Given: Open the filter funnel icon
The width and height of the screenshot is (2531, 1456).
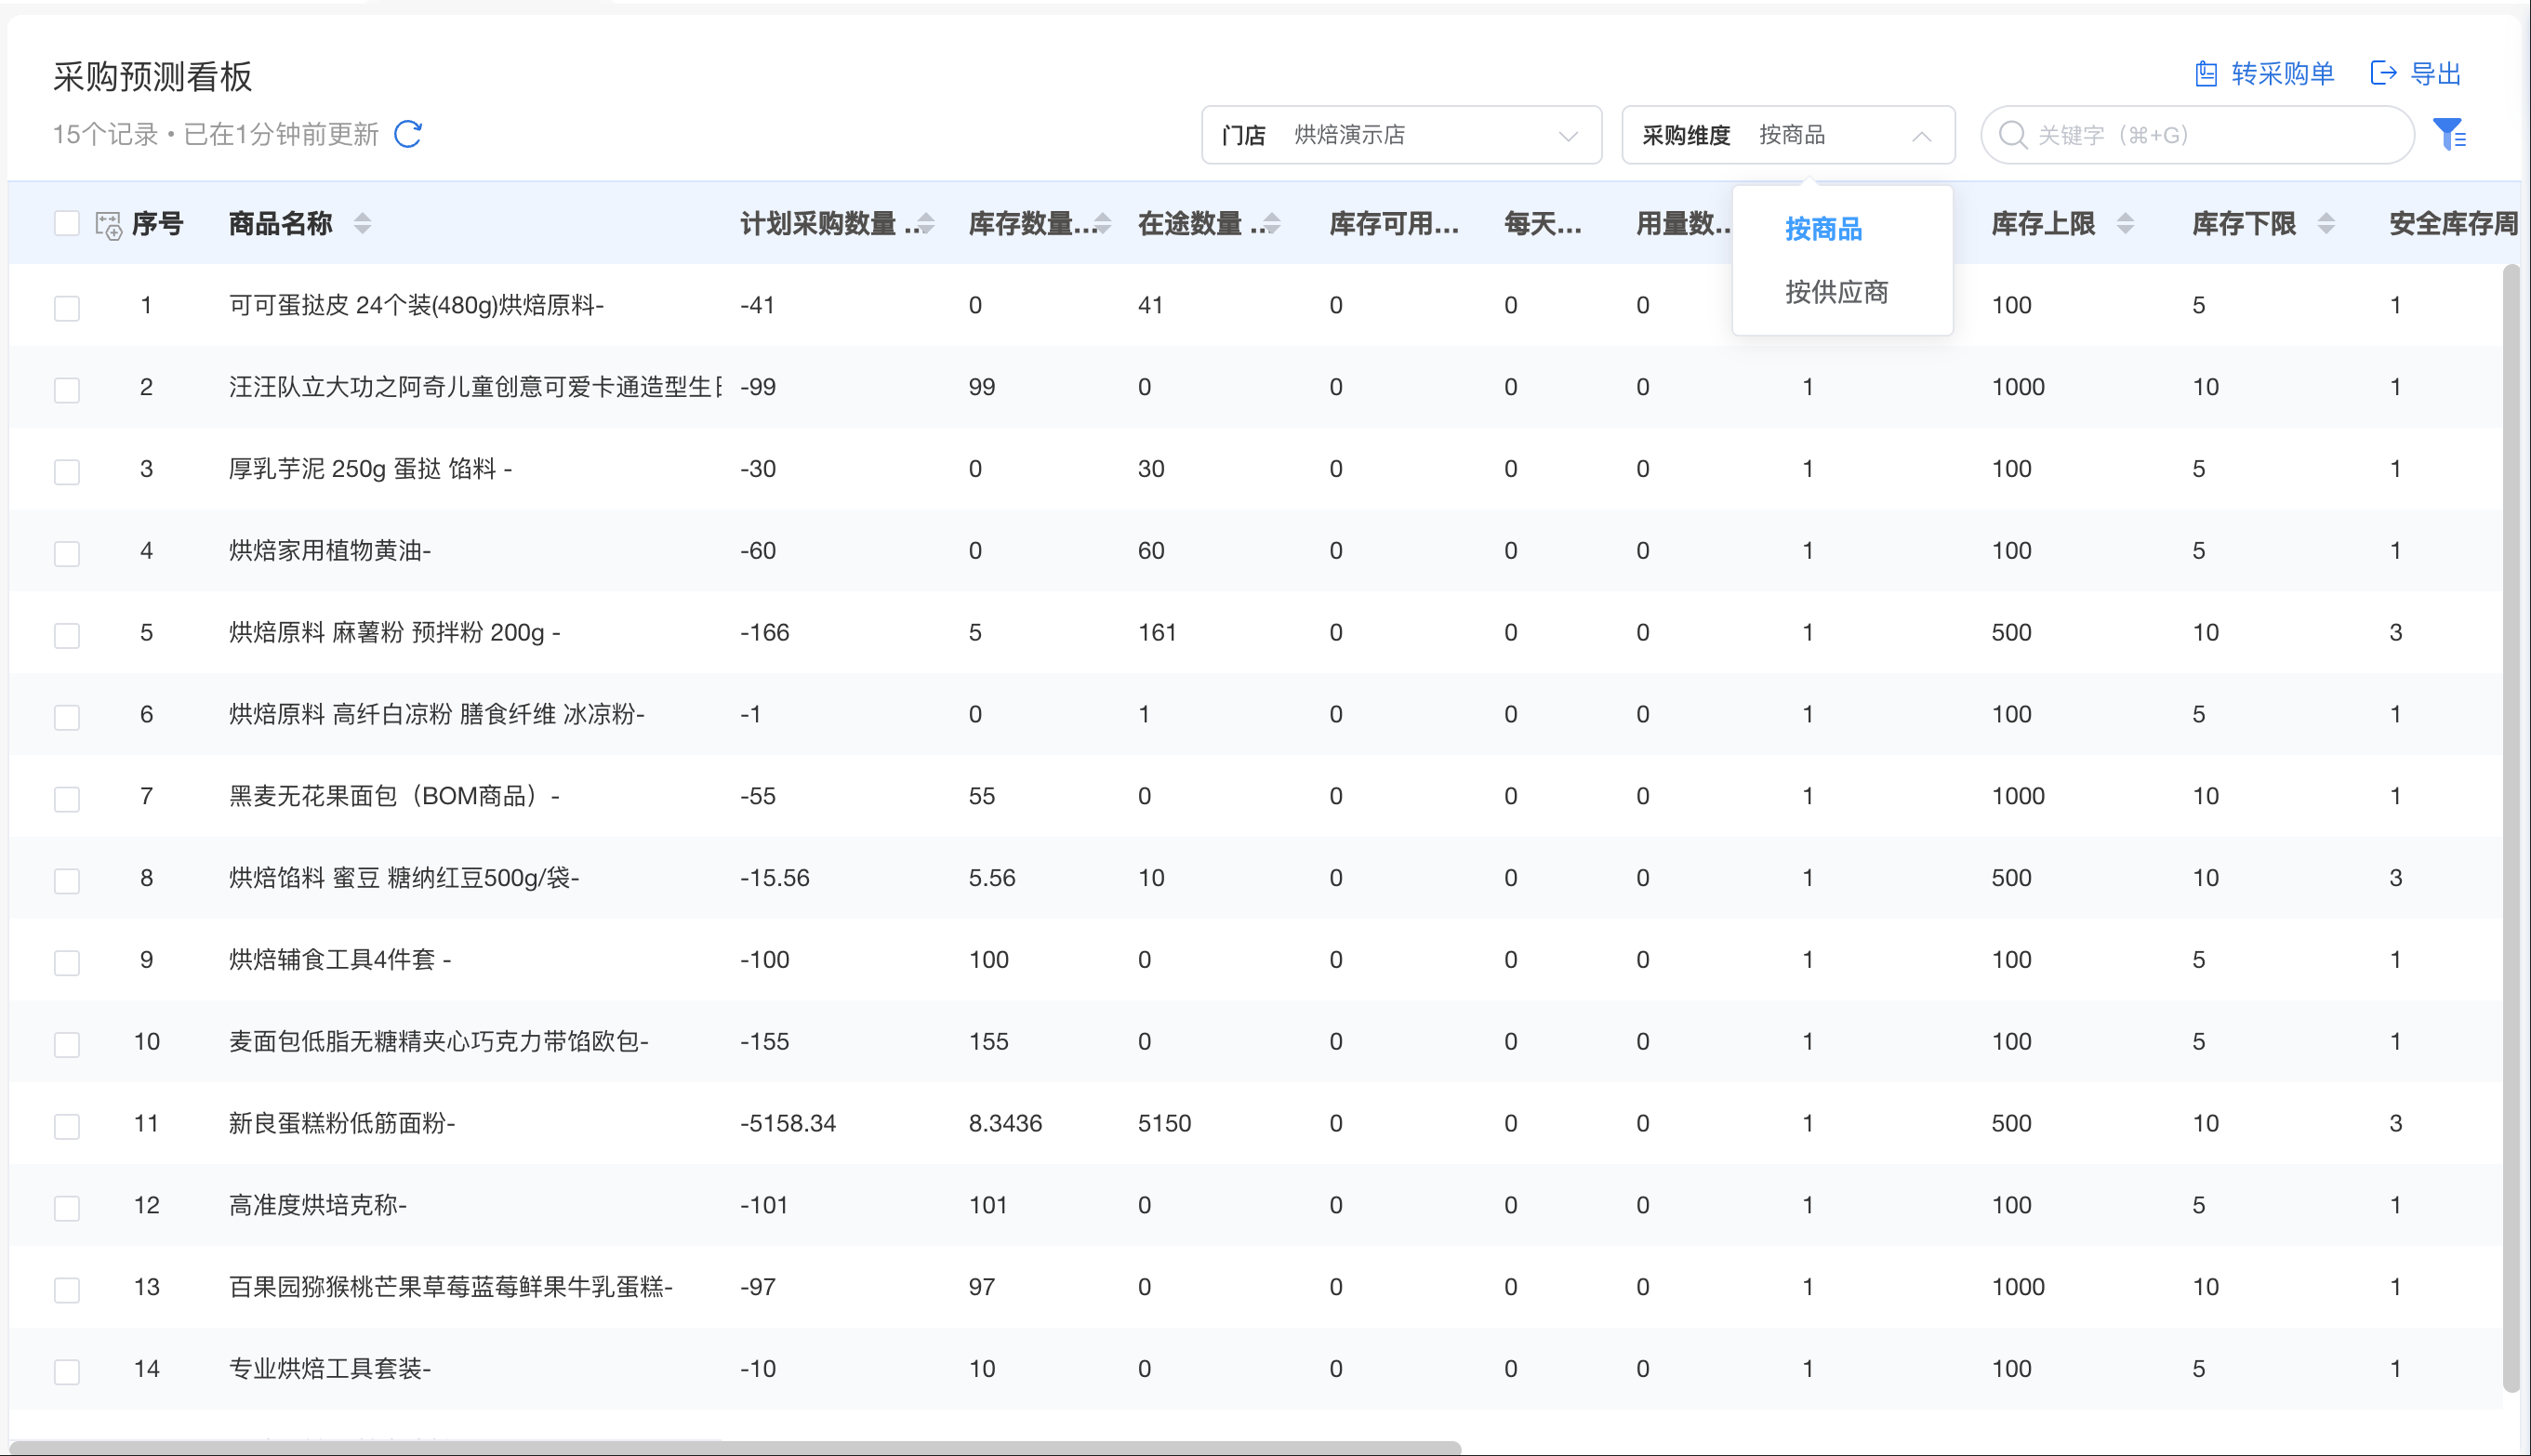Looking at the screenshot, I should click(x=2449, y=134).
